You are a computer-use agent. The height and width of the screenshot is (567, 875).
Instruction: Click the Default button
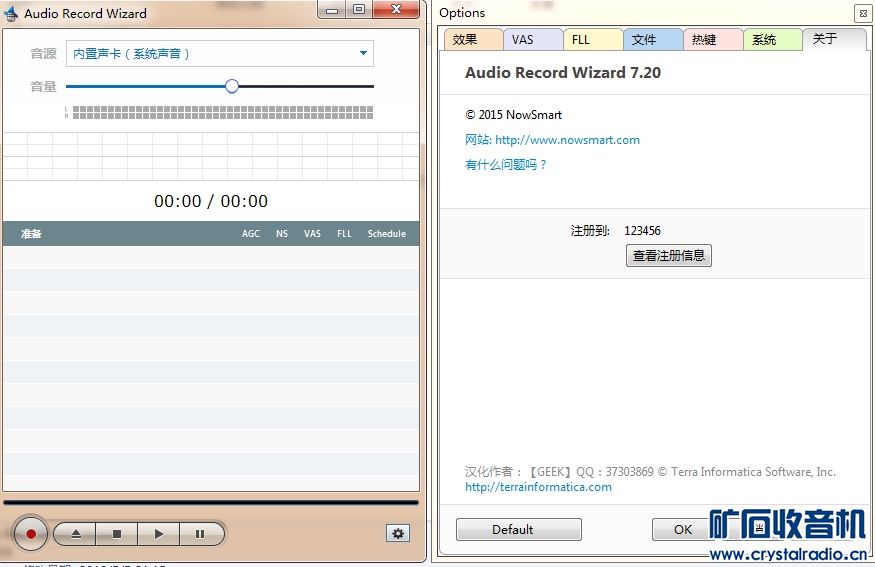(518, 530)
